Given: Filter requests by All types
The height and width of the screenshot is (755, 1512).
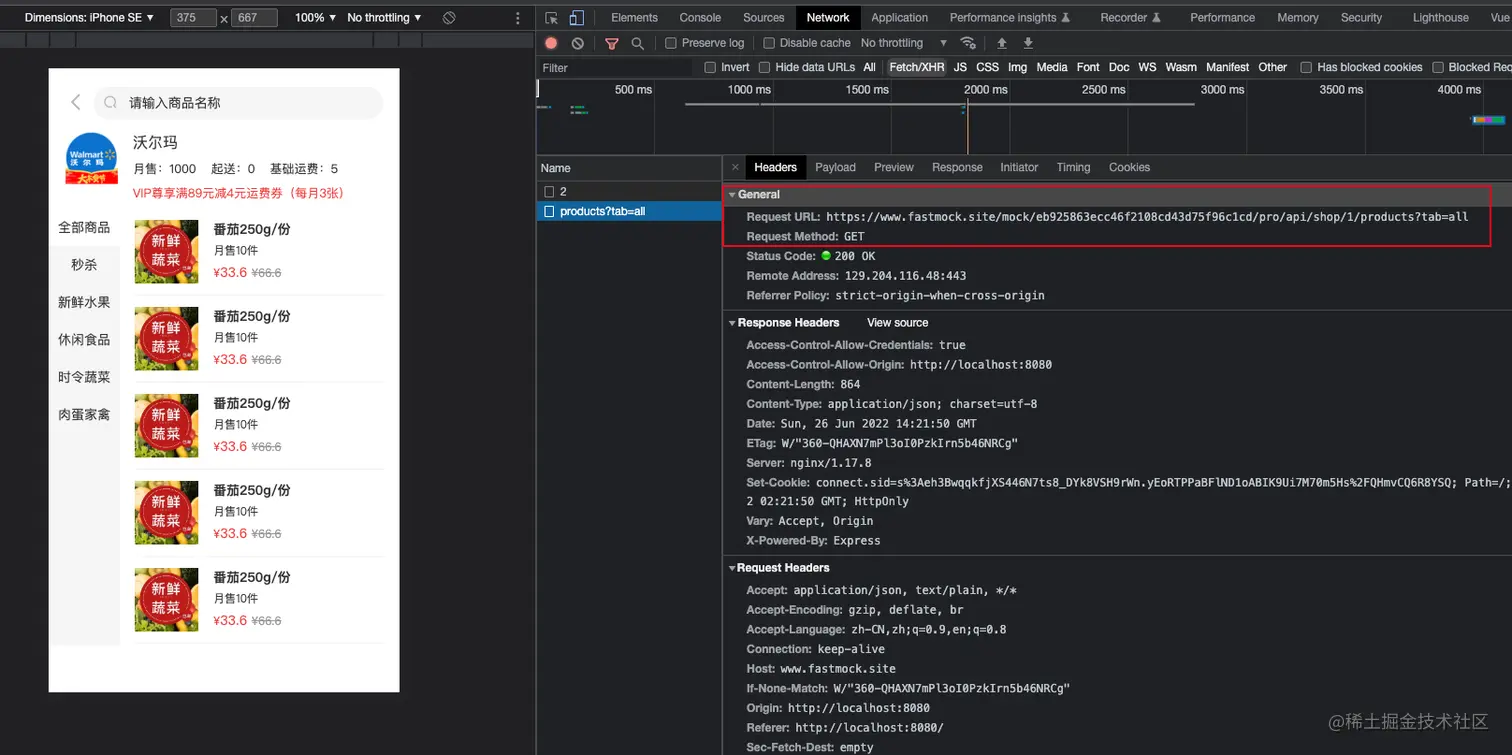Looking at the screenshot, I should tap(869, 67).
